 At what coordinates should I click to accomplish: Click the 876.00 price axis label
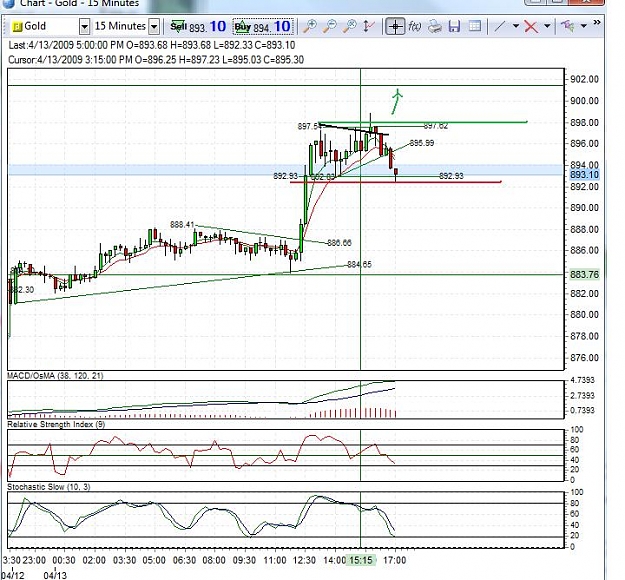pos(584,358)
